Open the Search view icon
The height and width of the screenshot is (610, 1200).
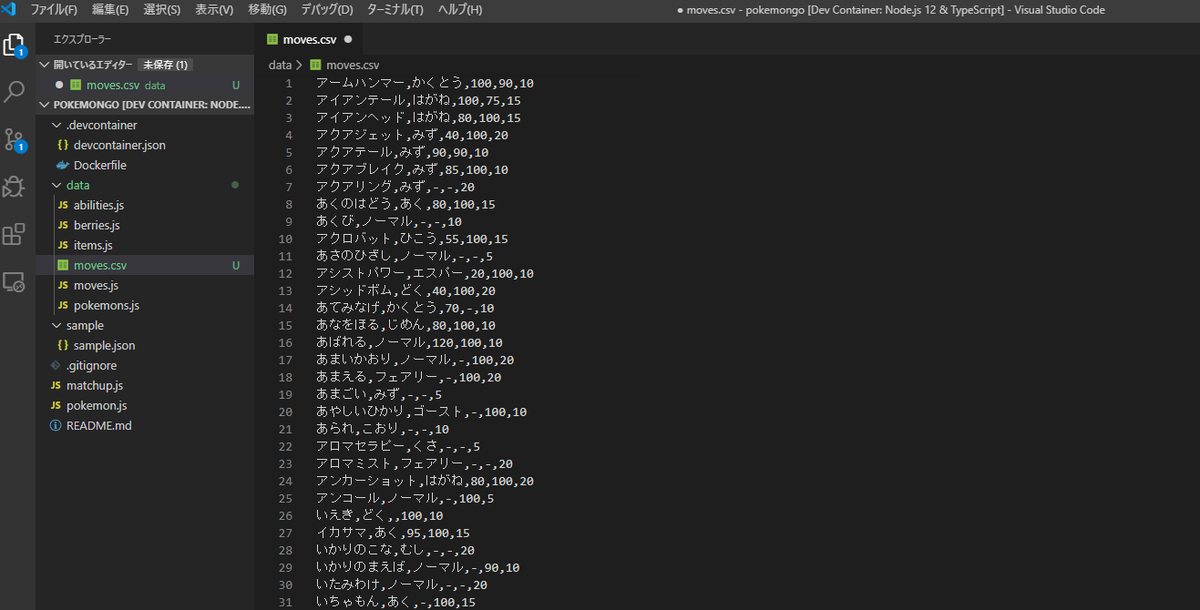point(15,92)
